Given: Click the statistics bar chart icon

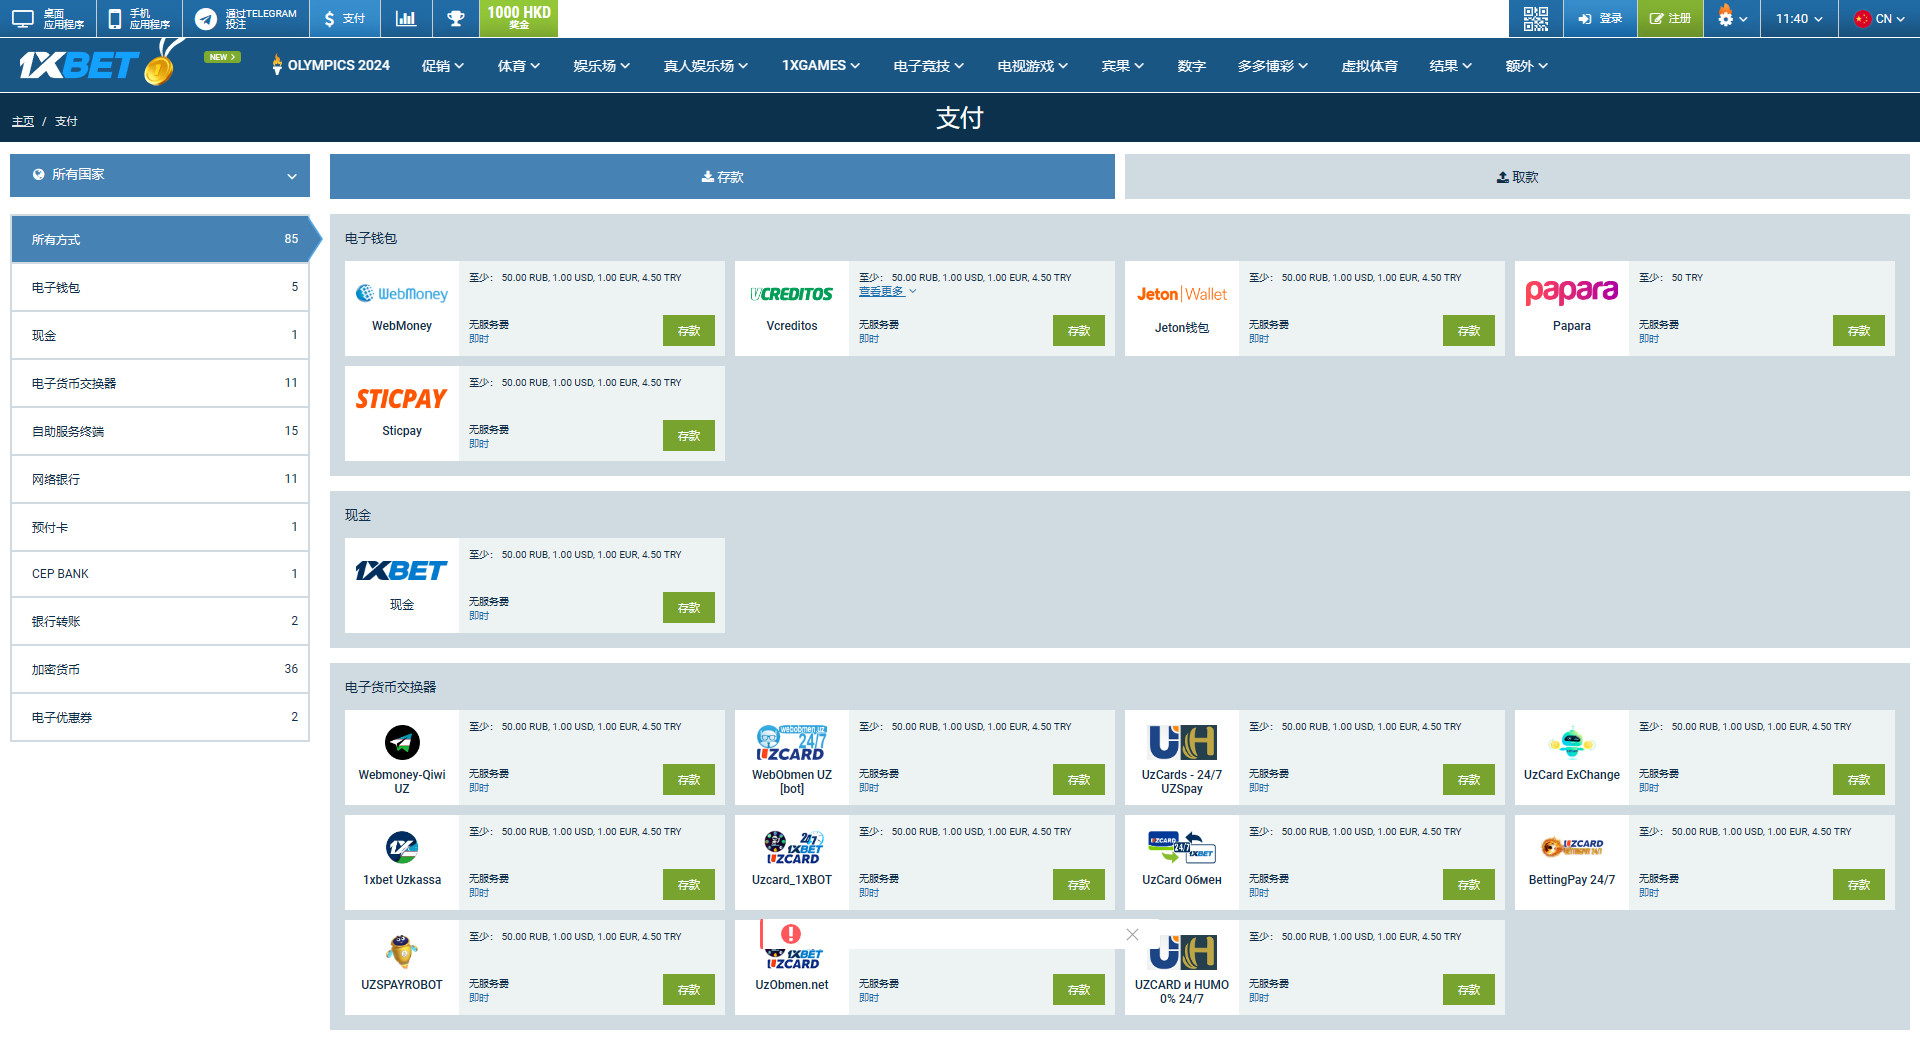Looking at the screenshot, I should click(x=405, y=18).
